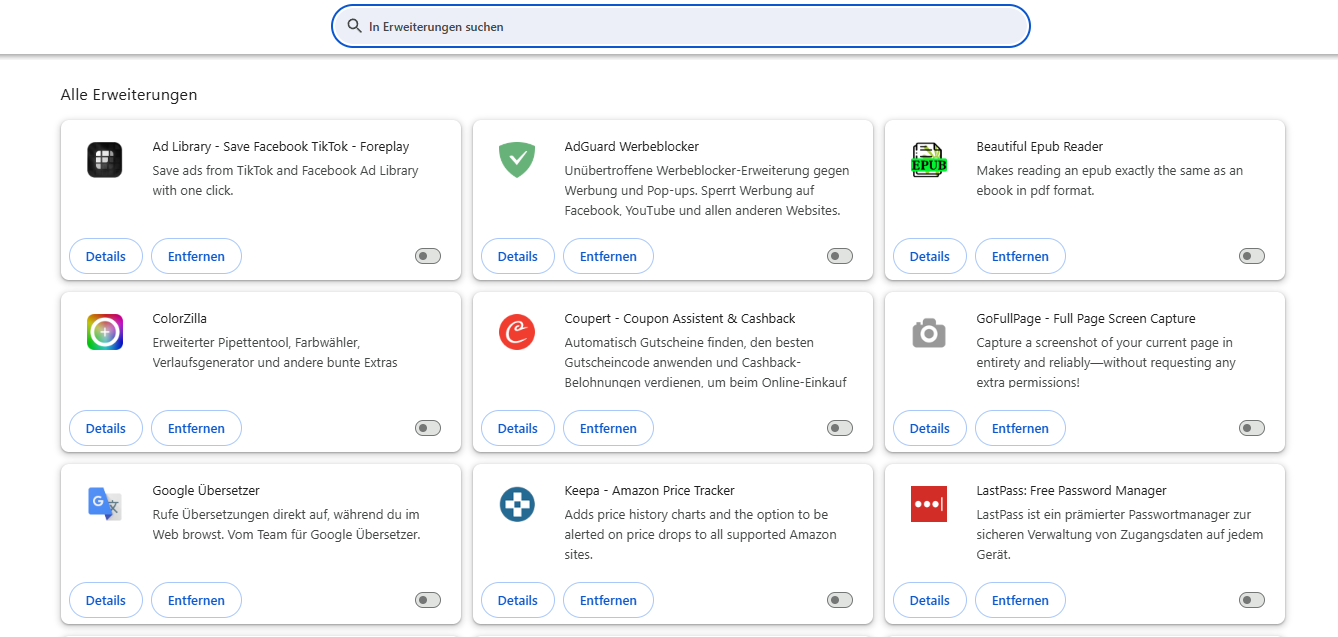Open Details for Google Übersetzer
Screen dimensions: 1338x637
[x=106, y=600]
